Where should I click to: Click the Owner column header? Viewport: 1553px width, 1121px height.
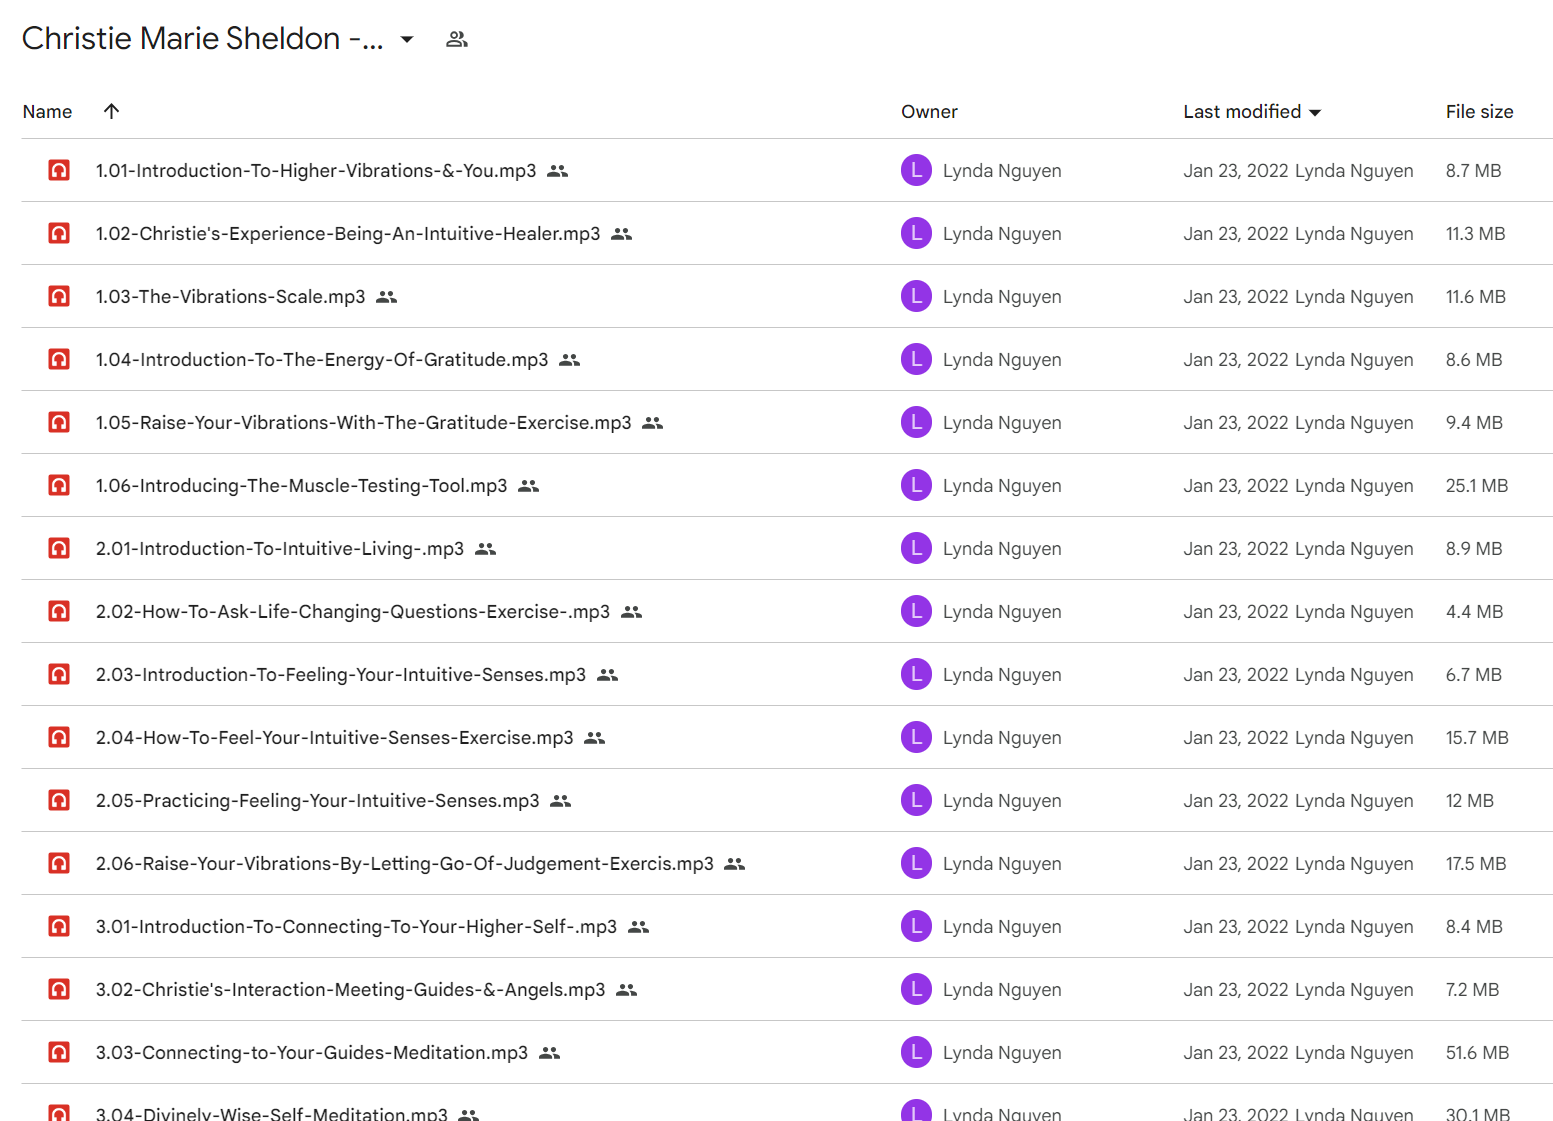pyautogui.click(x=929, y=112)
